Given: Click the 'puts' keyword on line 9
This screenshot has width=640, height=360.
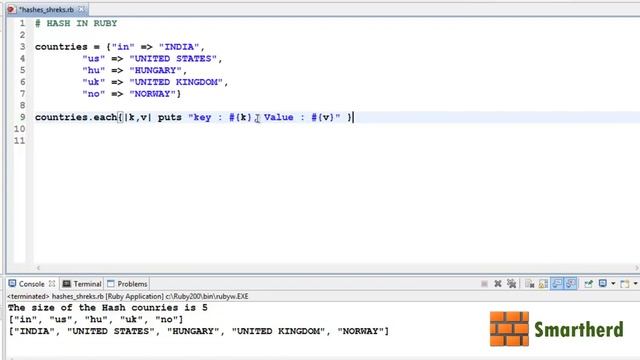Looking at the screenshot, I should [x=170, y=118].
